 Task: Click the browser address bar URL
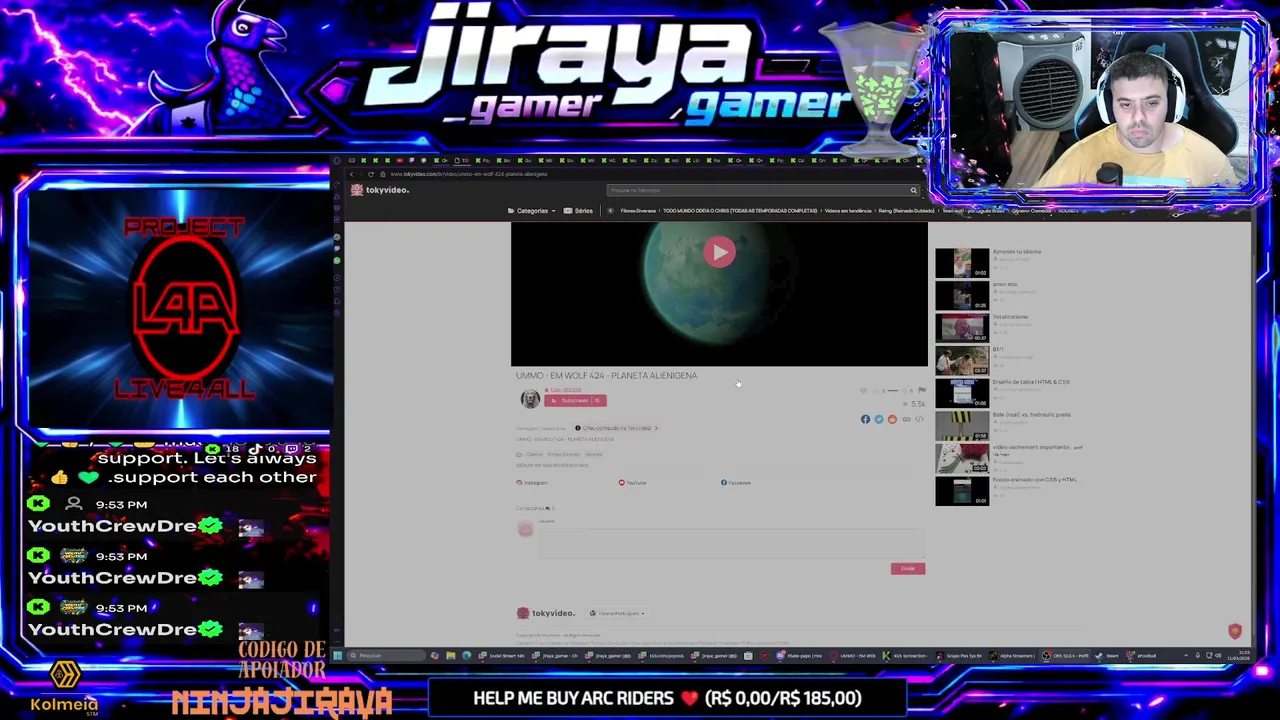click(468, 174)
